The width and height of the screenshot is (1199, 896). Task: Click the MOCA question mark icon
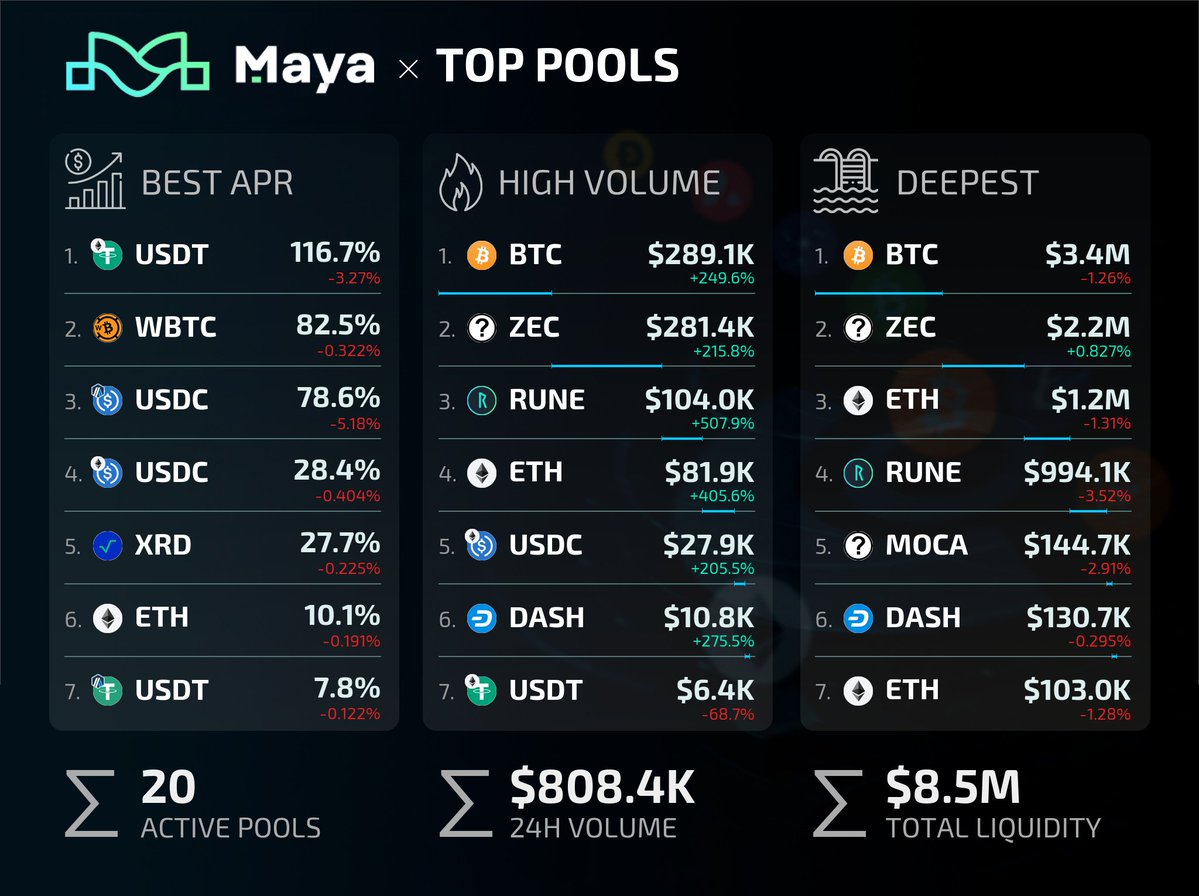858,545
